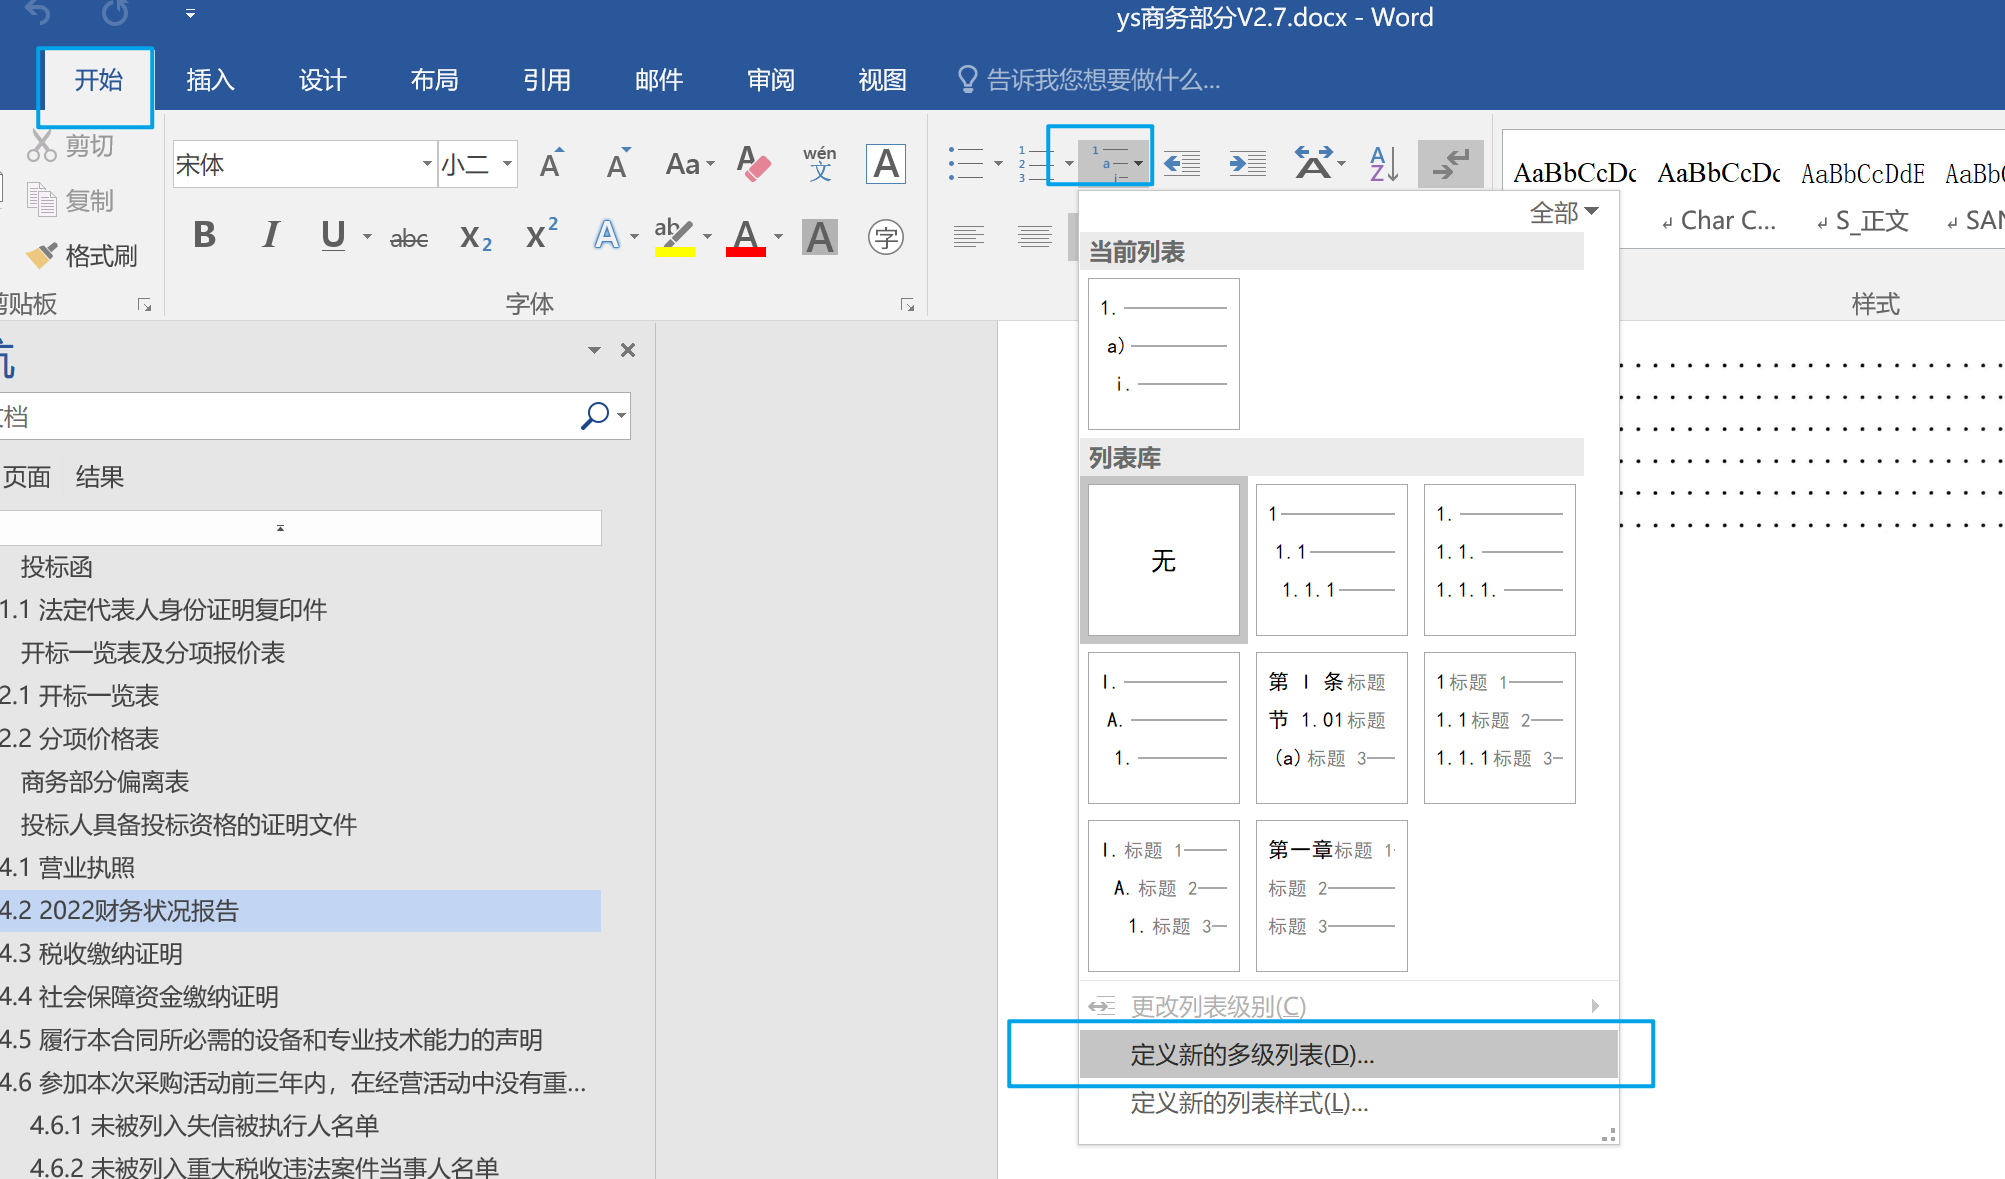Open the 全部 filter dropdown in list menu
This screenshot has height=1179, width=2005.
pyautogui.click(x=1564, y=212)
